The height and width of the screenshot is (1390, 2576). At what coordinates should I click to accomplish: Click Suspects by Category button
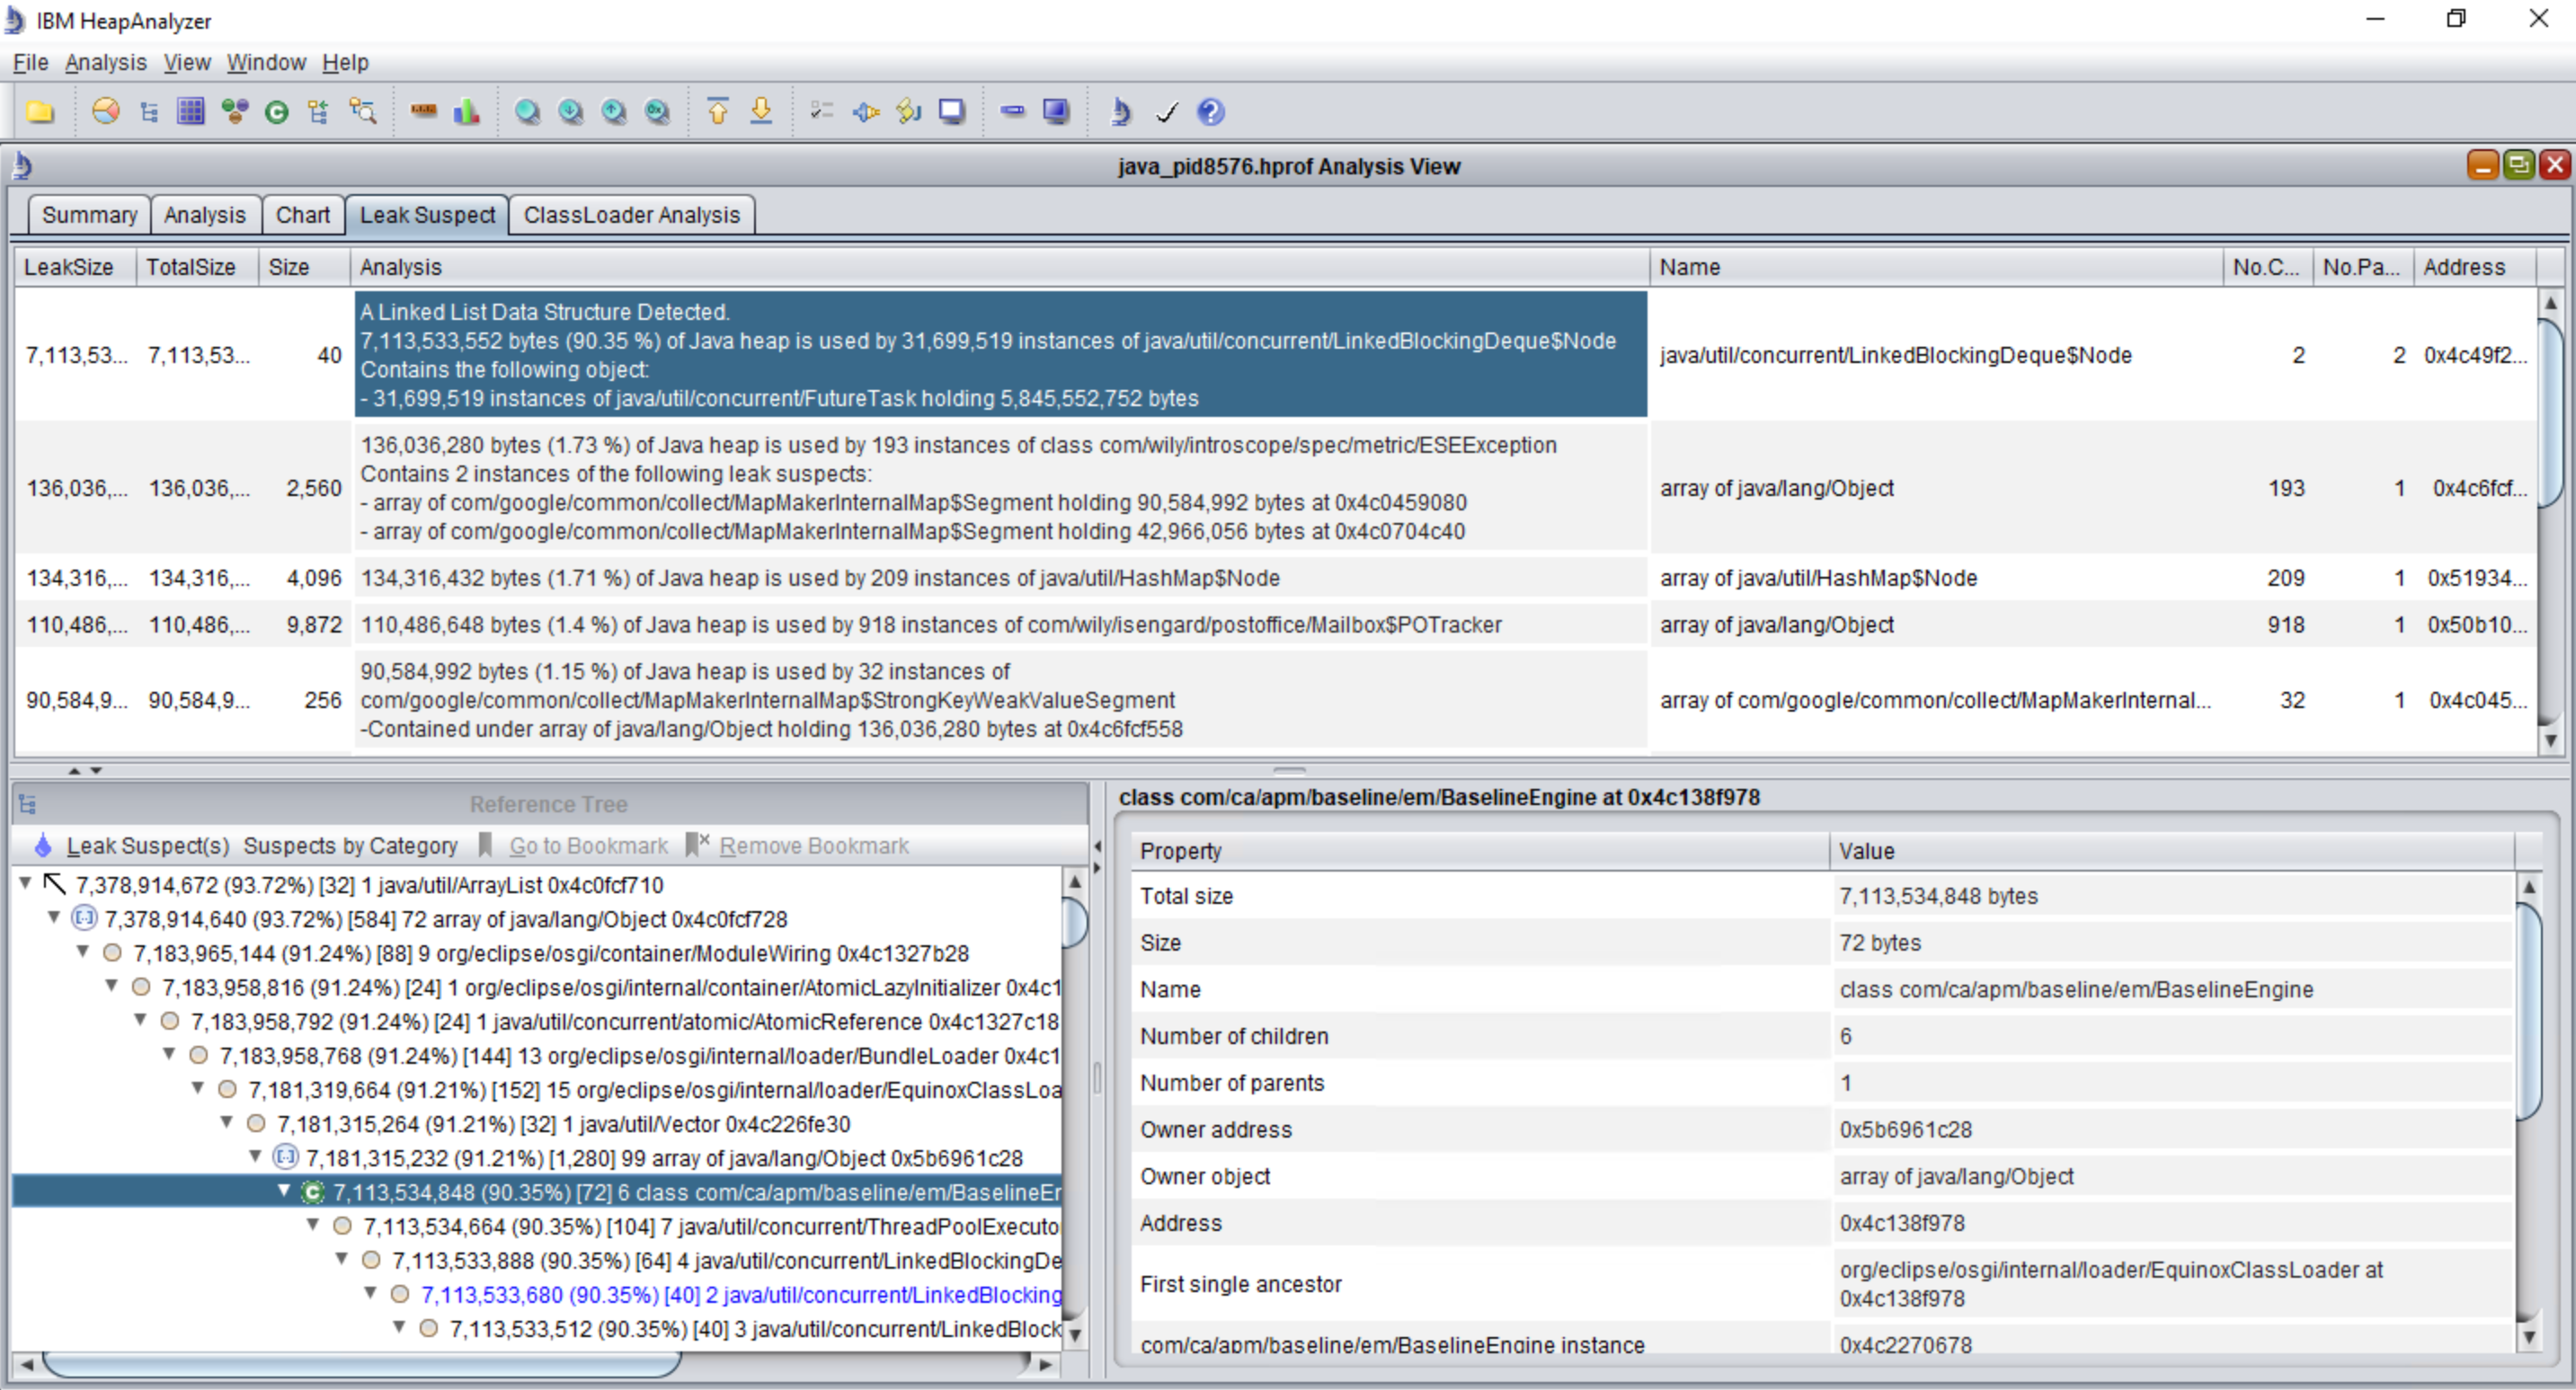tap(350, 846)
